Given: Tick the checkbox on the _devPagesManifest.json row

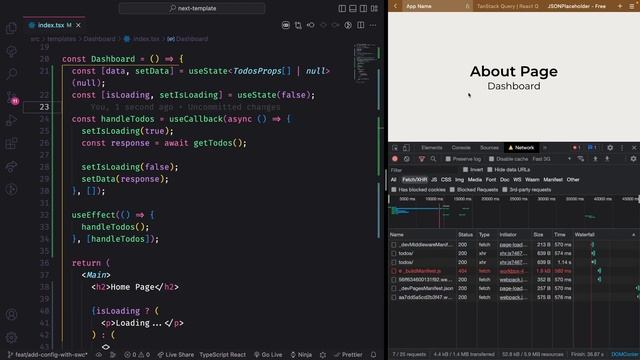Looking at the screenshot, I should pyautogui.click(x=394, y=289).
